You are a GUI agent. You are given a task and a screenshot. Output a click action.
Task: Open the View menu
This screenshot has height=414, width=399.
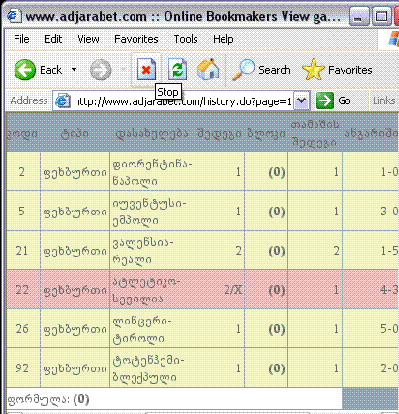[x=88, y=39]
